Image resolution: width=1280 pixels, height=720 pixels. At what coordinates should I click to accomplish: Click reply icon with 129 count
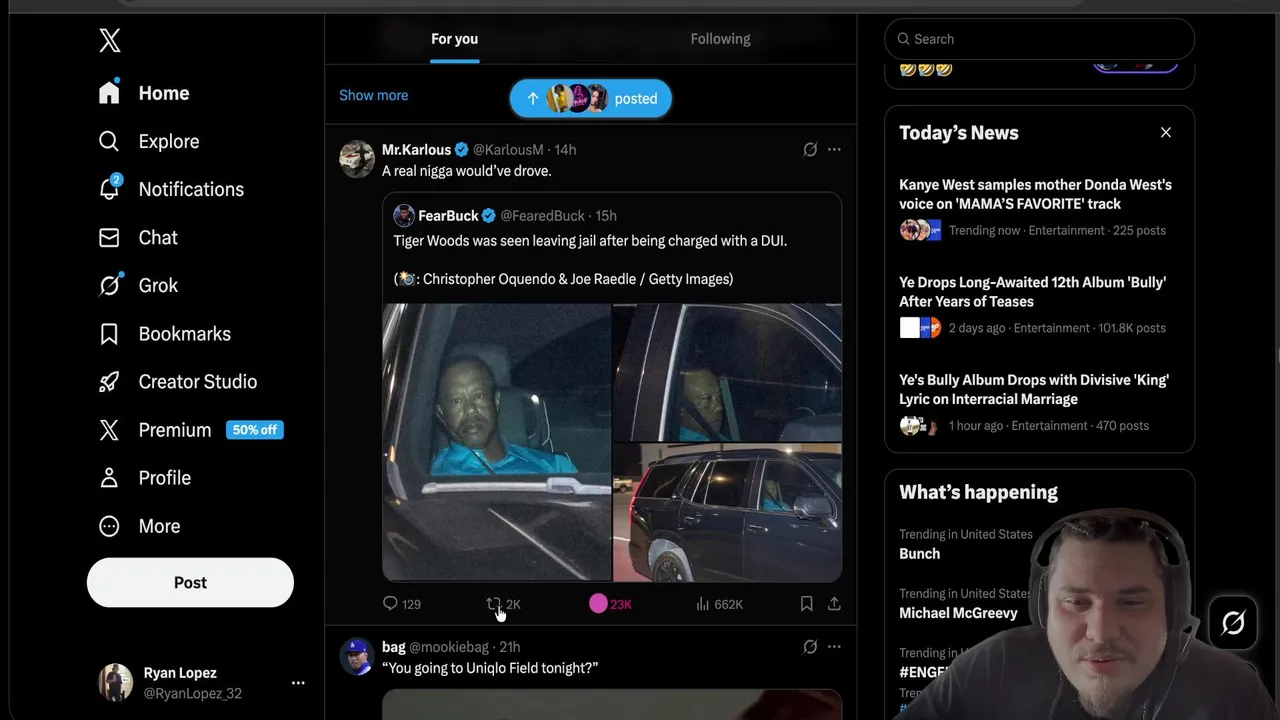(390, 604)
